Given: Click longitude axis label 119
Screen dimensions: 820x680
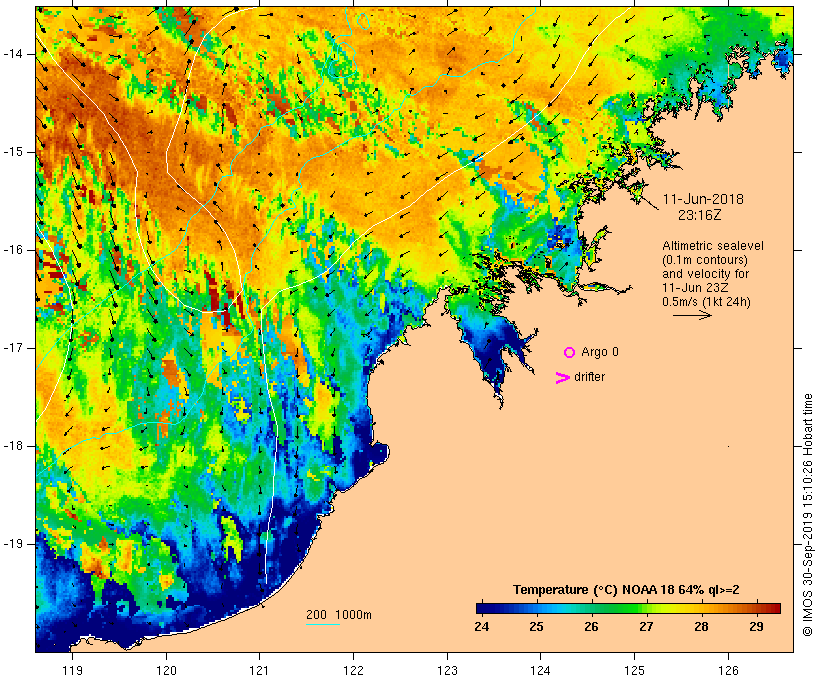Looking at the screenshot, I should (72, 671).
